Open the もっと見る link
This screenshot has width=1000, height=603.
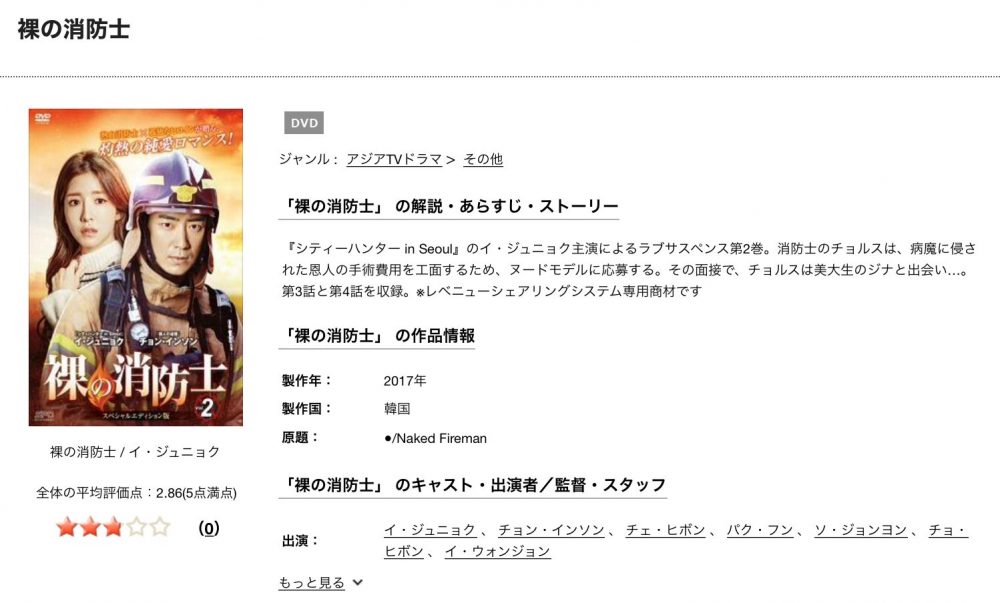(x=311, y=583)
